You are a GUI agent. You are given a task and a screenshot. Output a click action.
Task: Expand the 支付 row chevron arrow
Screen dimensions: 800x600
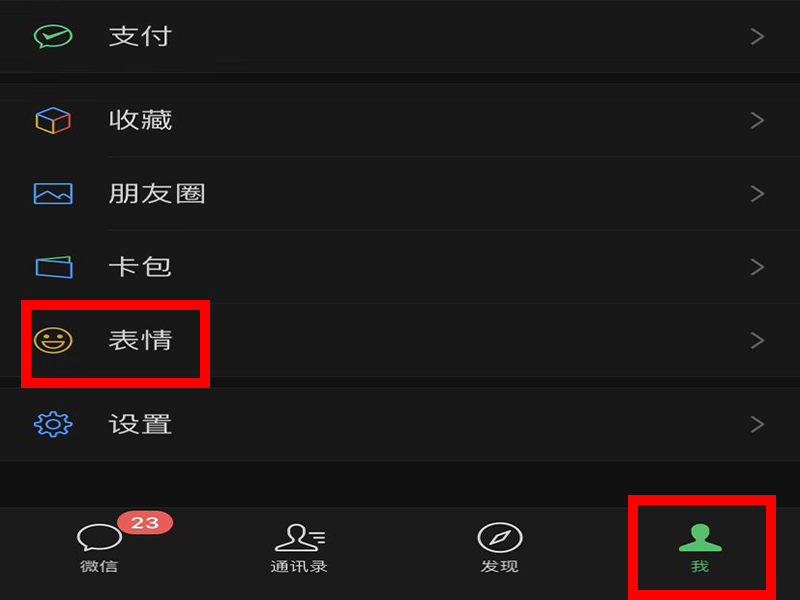758,36
